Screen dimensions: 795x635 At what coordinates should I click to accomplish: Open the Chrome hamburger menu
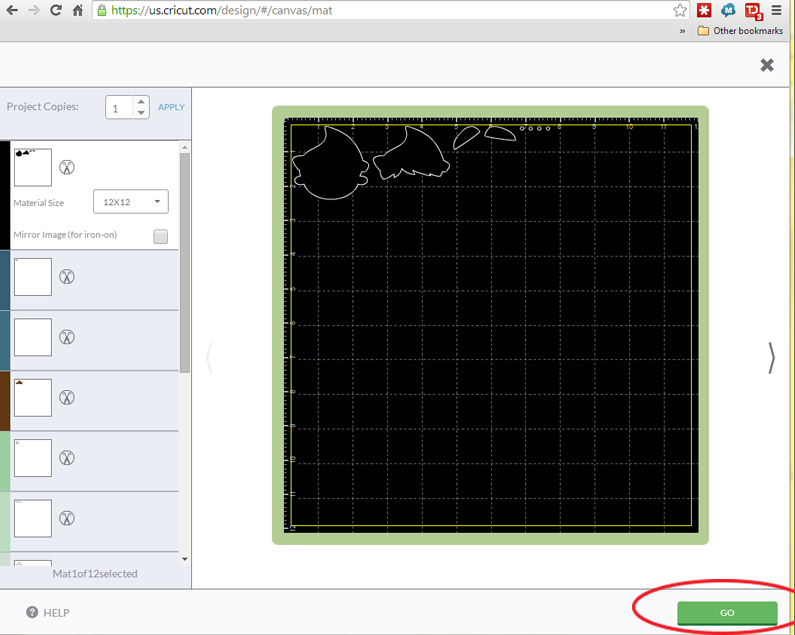pyautogui.click(x=777, y=10)
